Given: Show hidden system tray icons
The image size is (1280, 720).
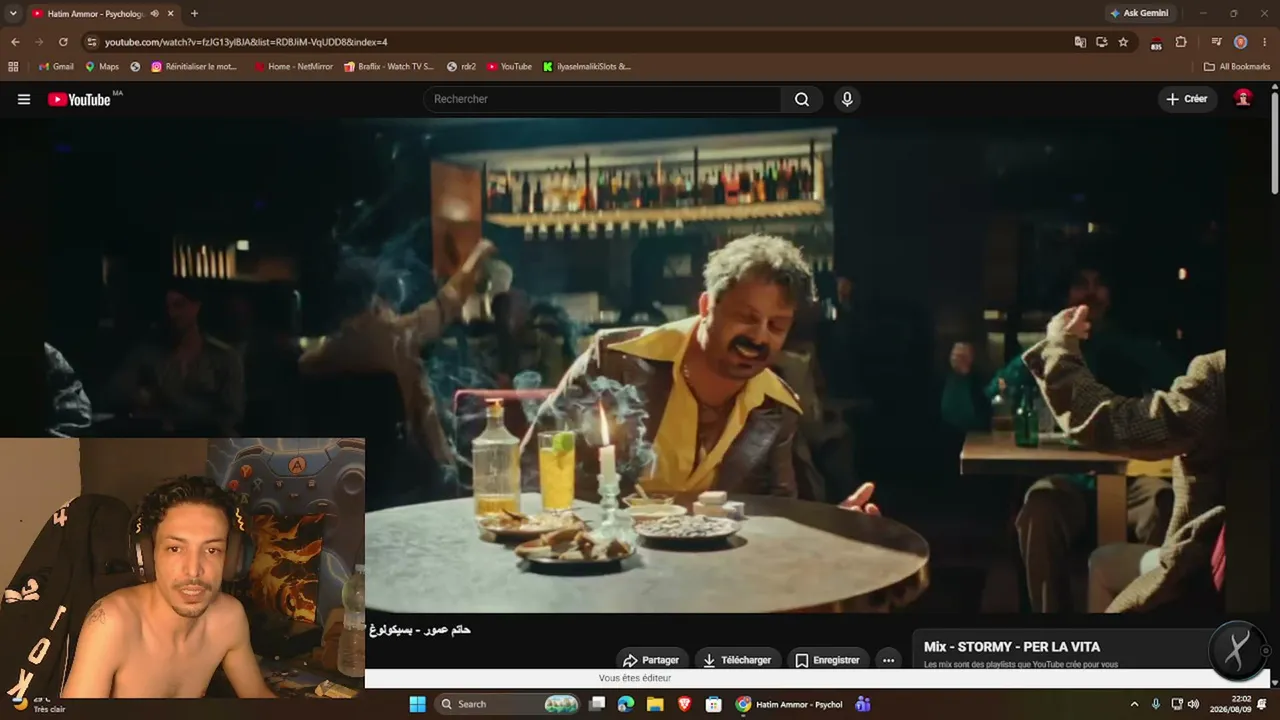Looking at the screenshot, I should pyautogui.click(x=1134, y=704).
